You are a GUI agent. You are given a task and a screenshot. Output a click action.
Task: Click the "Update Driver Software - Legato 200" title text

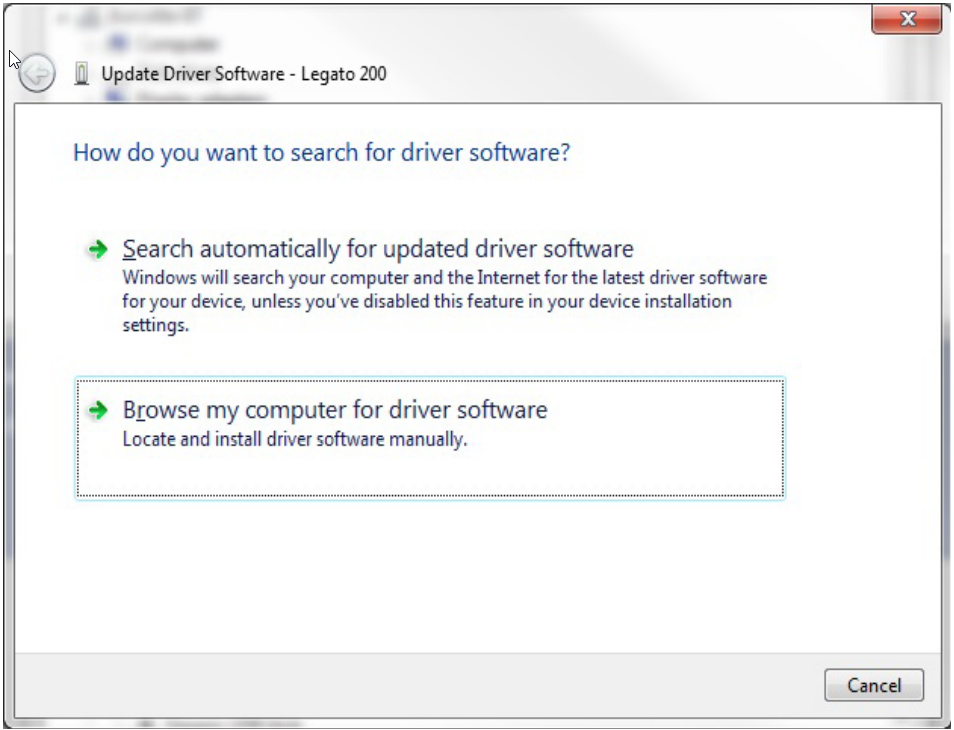(243, 74)
